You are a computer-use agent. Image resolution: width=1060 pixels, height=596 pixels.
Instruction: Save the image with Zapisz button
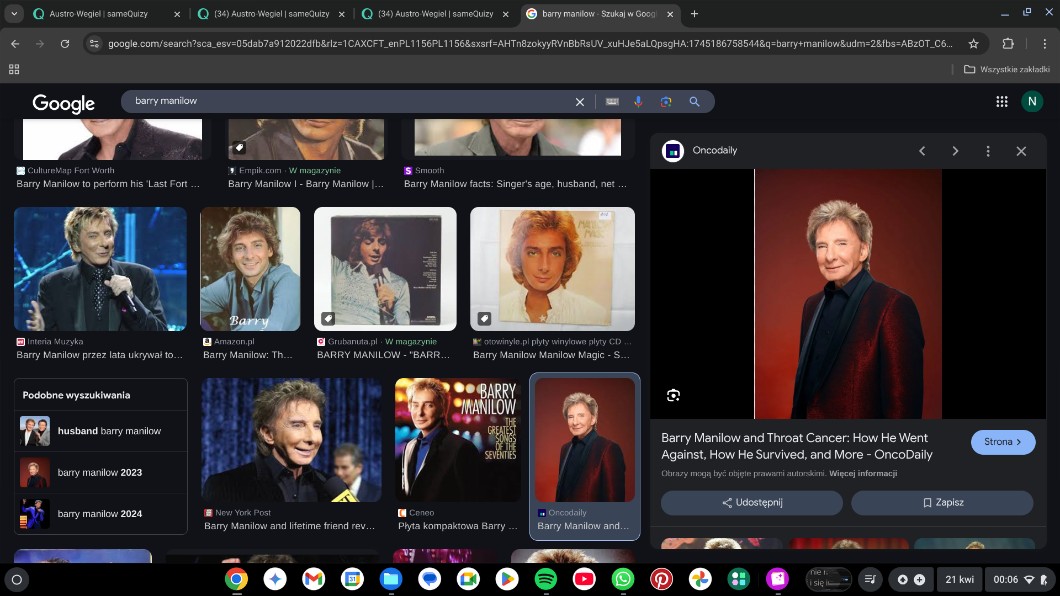[942, 502]
